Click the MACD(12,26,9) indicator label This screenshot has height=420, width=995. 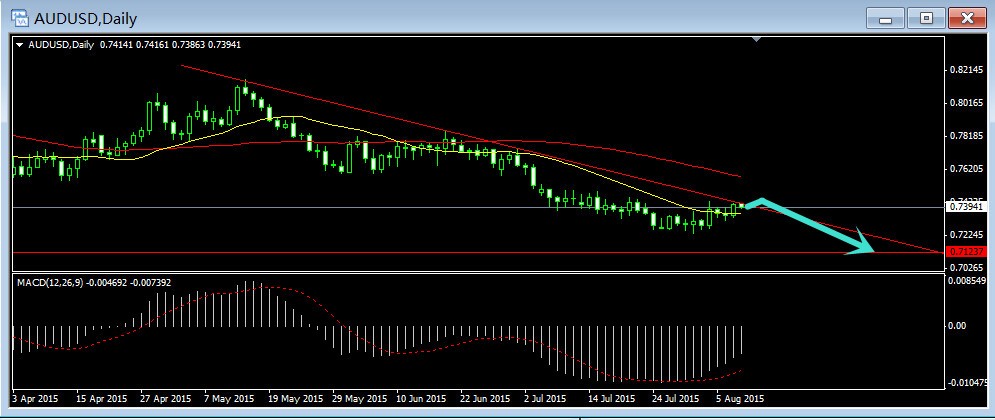[92, 282]
